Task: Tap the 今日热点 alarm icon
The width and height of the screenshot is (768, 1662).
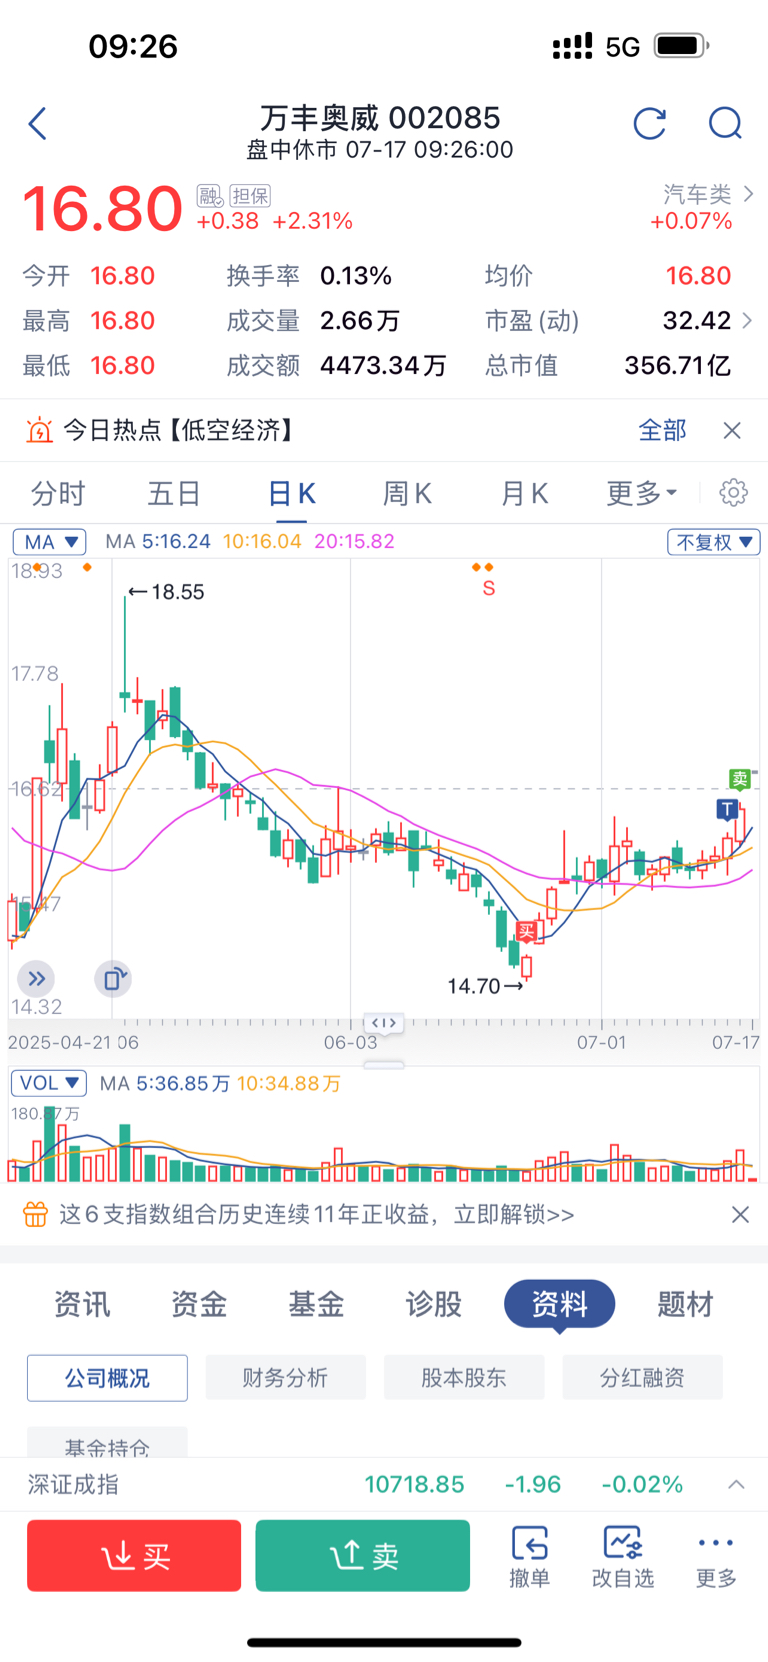Action: (39, 431)
